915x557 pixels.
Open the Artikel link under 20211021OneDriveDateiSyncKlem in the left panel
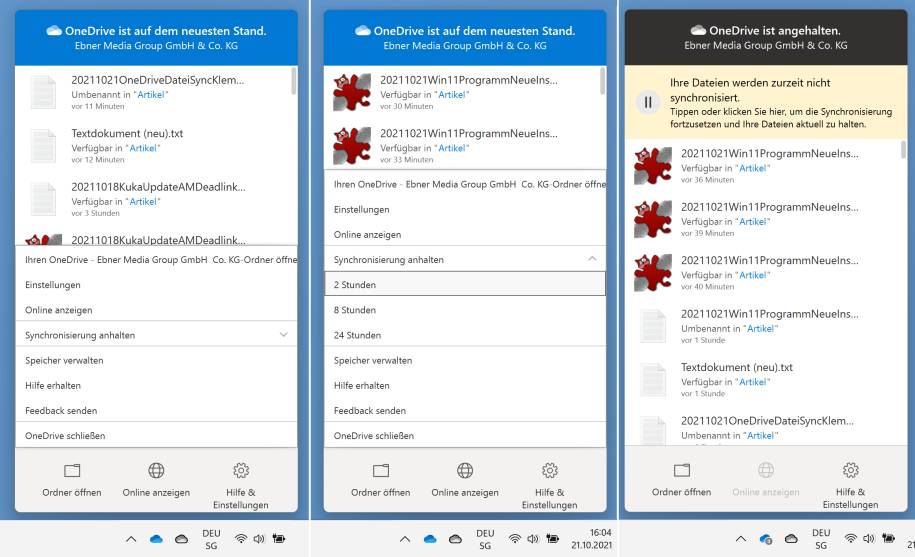[x=151, y=94]
